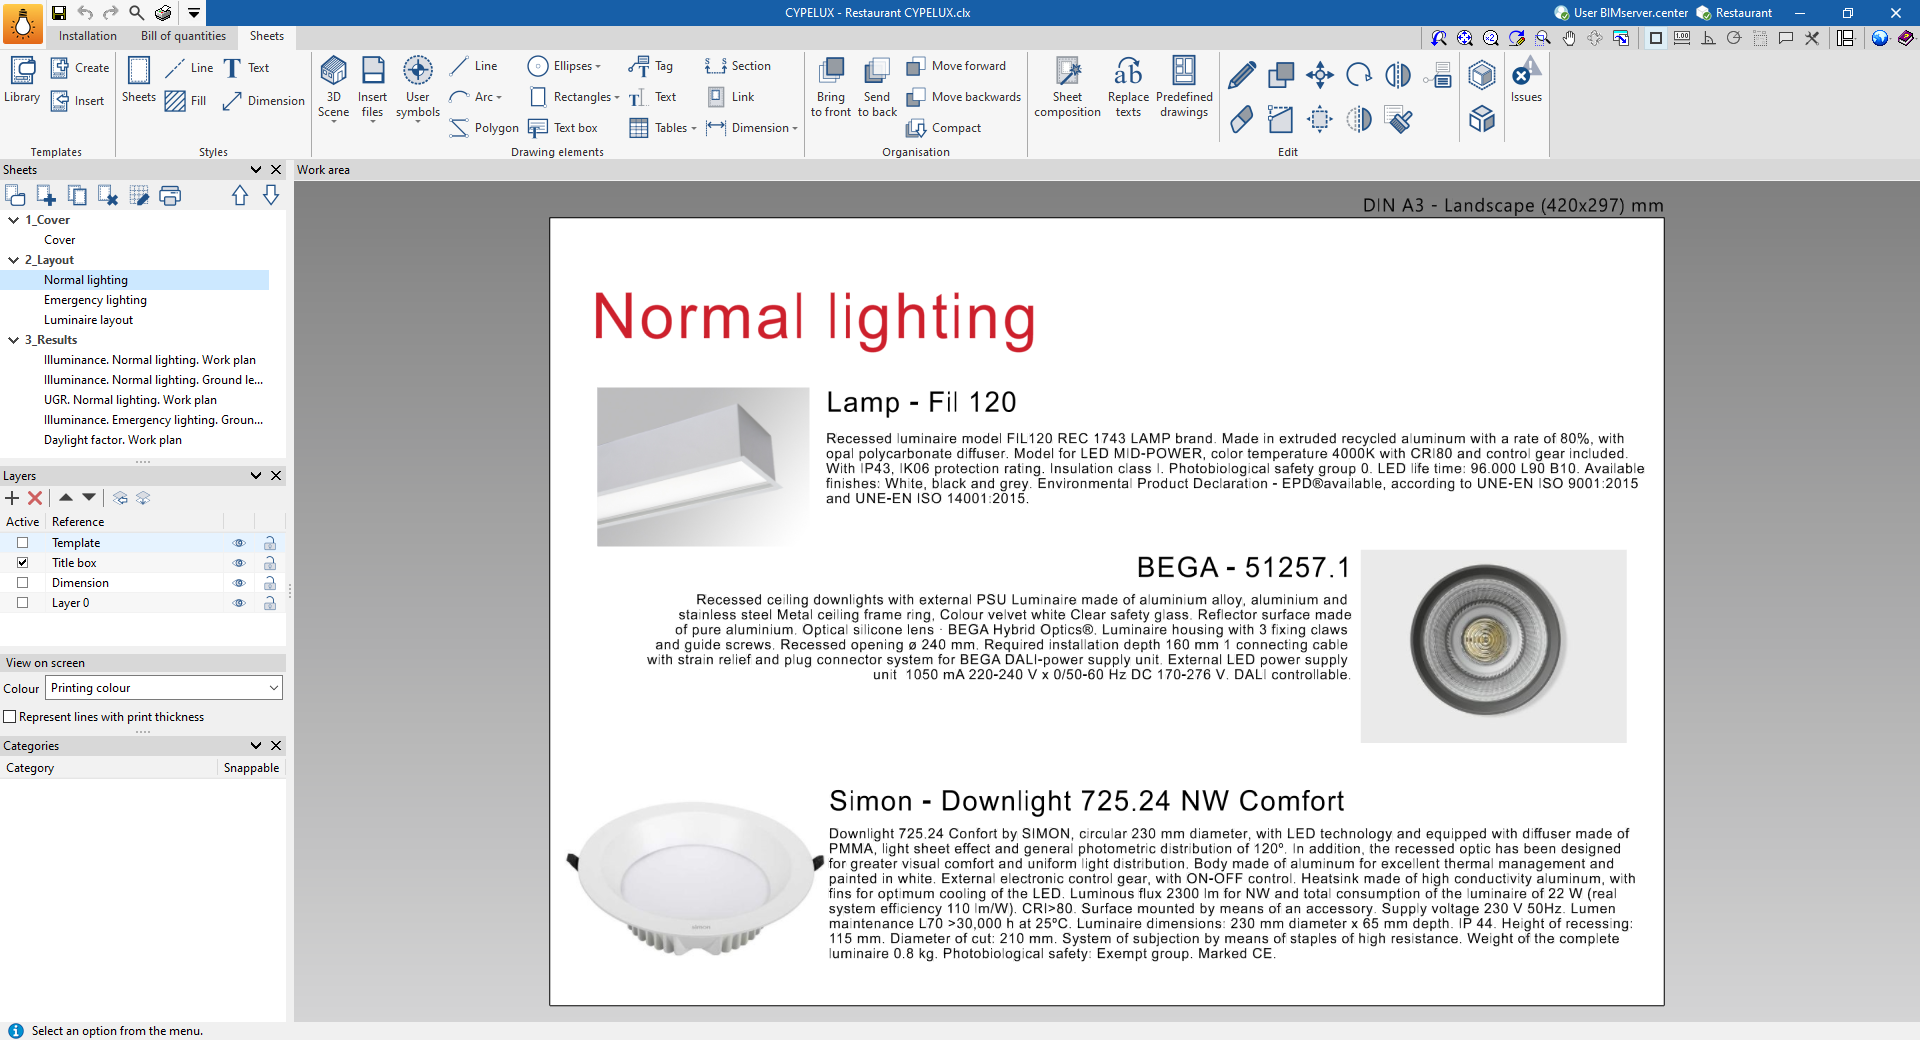This screenshot has height=1040, width=1920.
Task: Toggle active checkbox for Template layer
Action: pyautogui.click(x=22, y=543)
